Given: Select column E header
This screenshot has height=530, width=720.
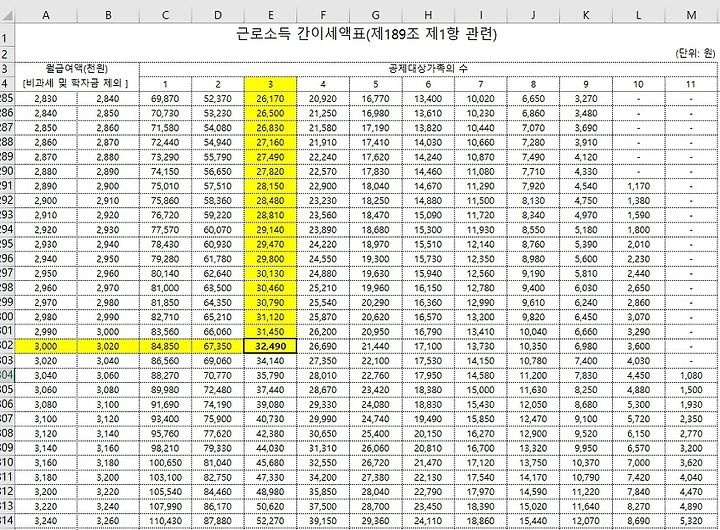Looking at the screenshot, I should [x=270, y=15].
